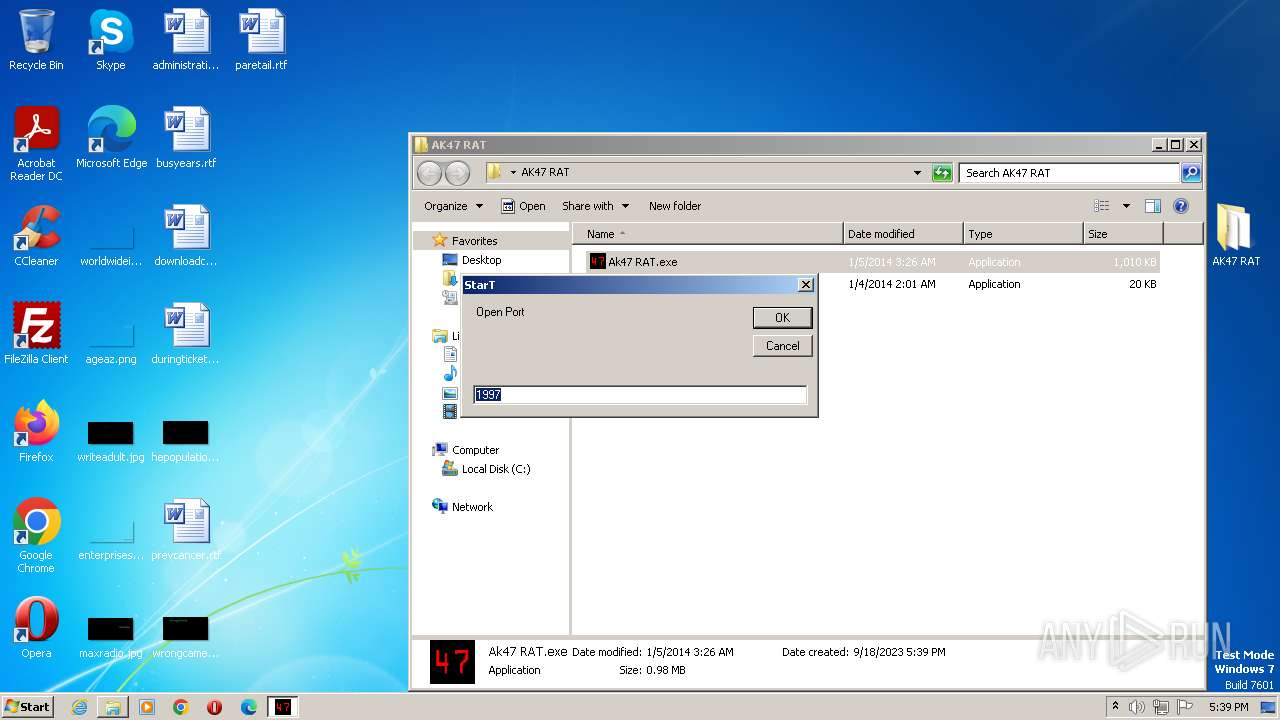
Task: Sort files by Date modified column
Action: tap(903, 234)
